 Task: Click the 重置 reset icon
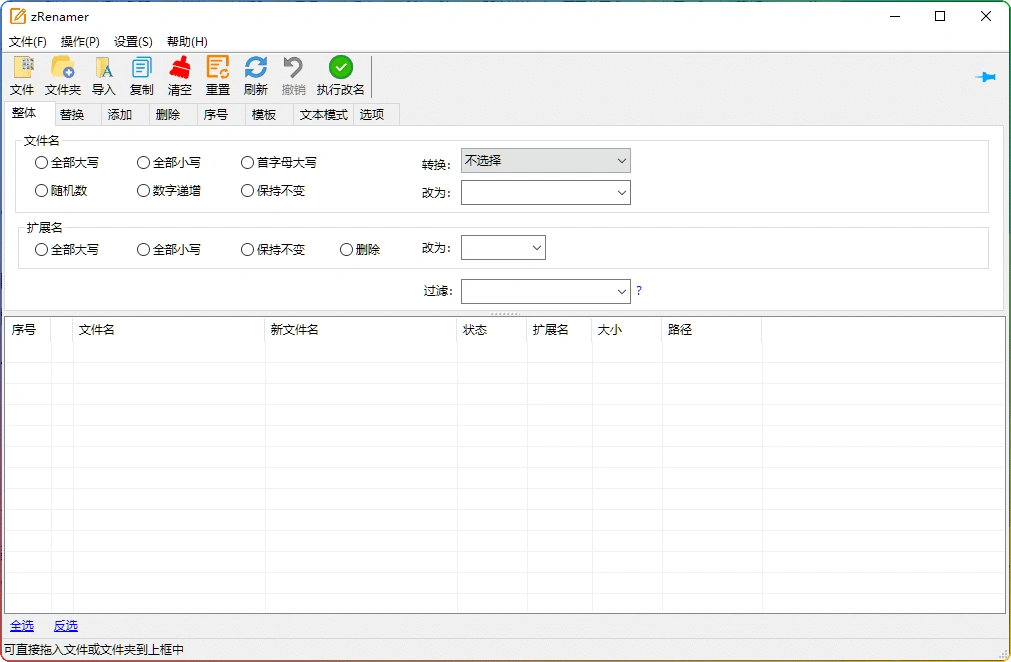[x=217, y=76]
